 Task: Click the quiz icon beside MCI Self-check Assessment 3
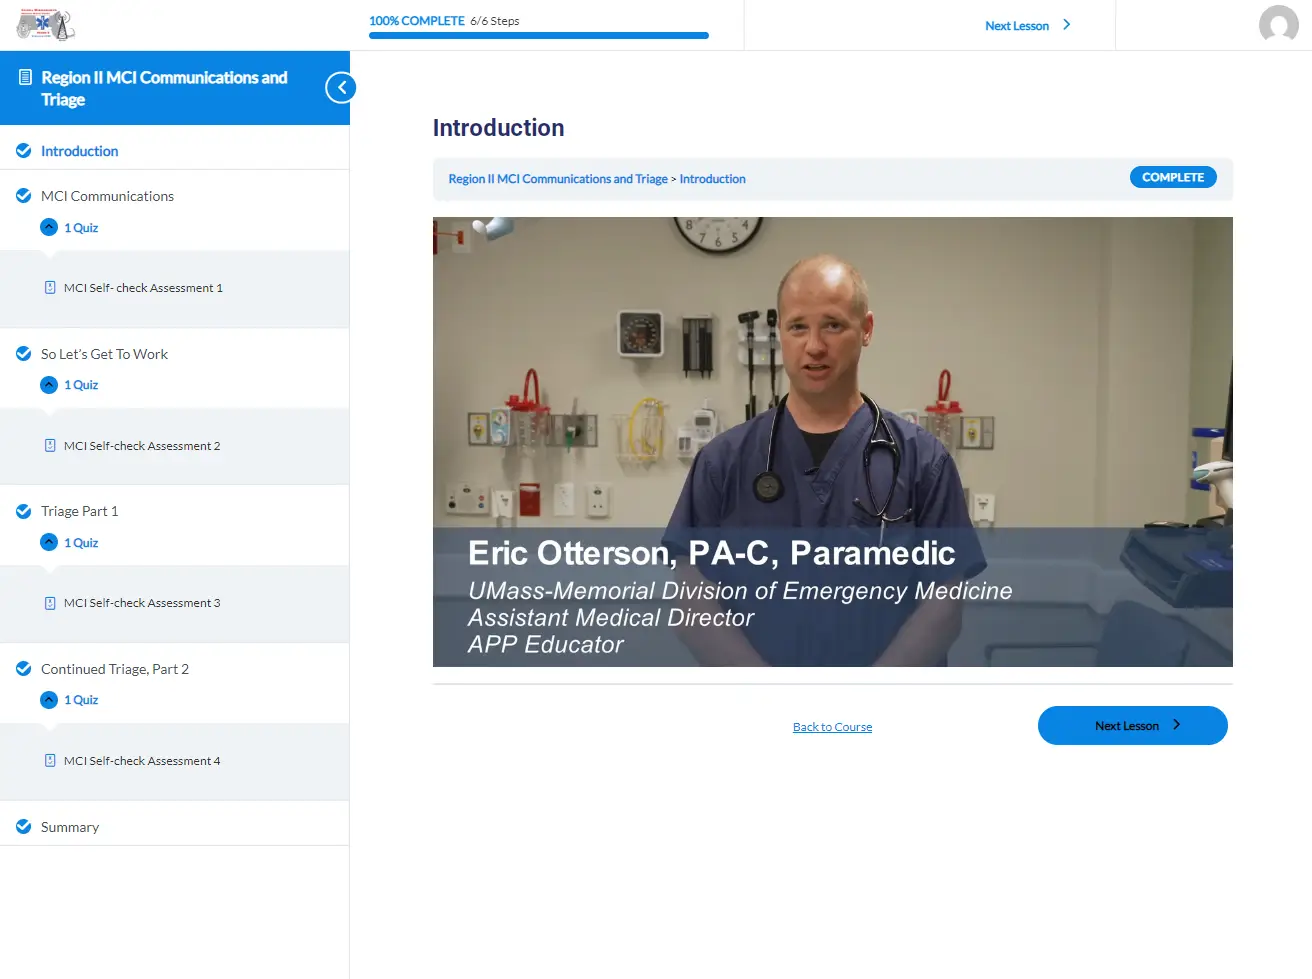(50, 603)
